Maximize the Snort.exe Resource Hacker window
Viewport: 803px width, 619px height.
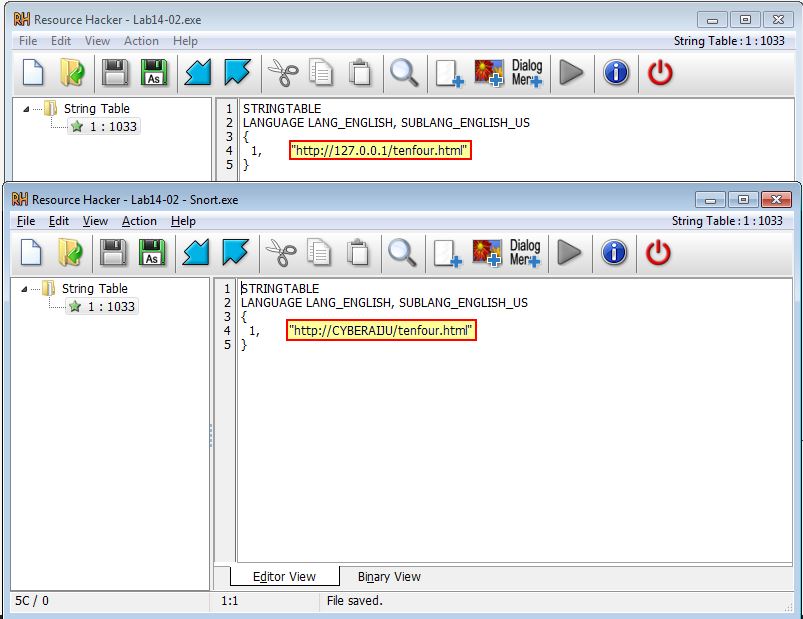click(743, 200)
